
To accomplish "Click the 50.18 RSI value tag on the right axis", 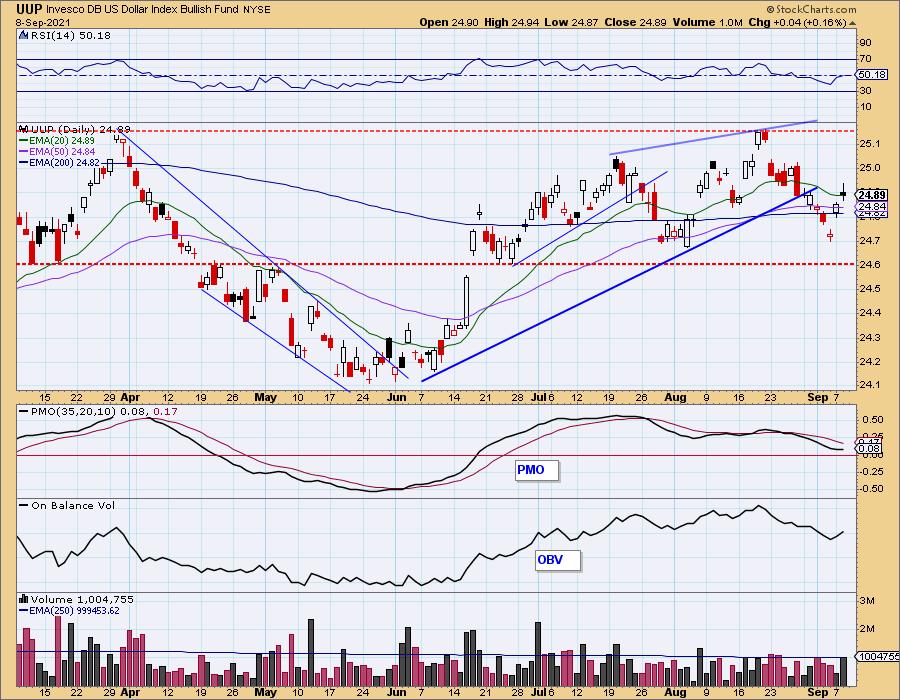I will click(x=872, y=75).
